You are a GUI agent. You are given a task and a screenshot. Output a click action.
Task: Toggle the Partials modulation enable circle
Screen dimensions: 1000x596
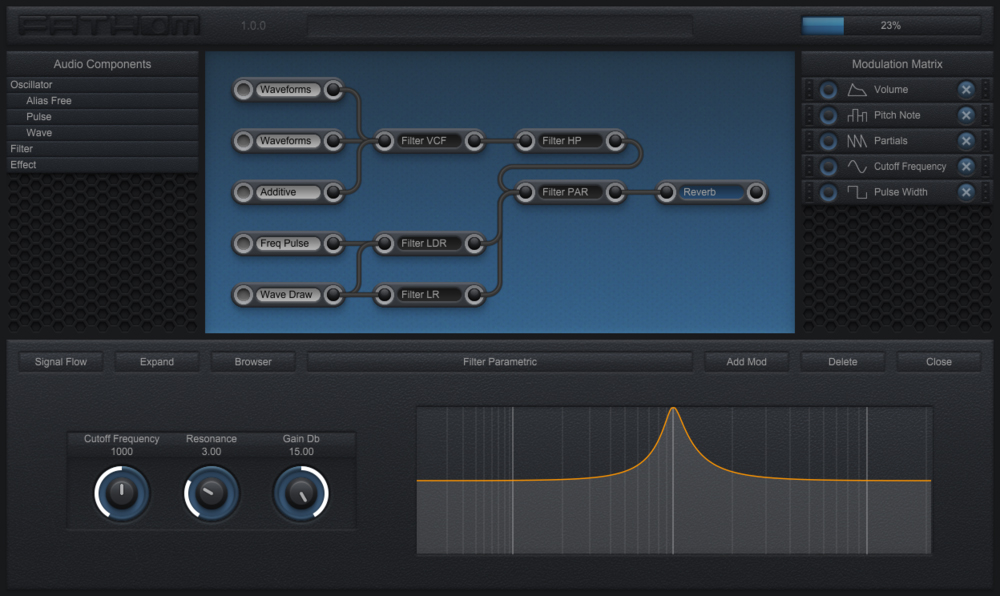(828, 141)
